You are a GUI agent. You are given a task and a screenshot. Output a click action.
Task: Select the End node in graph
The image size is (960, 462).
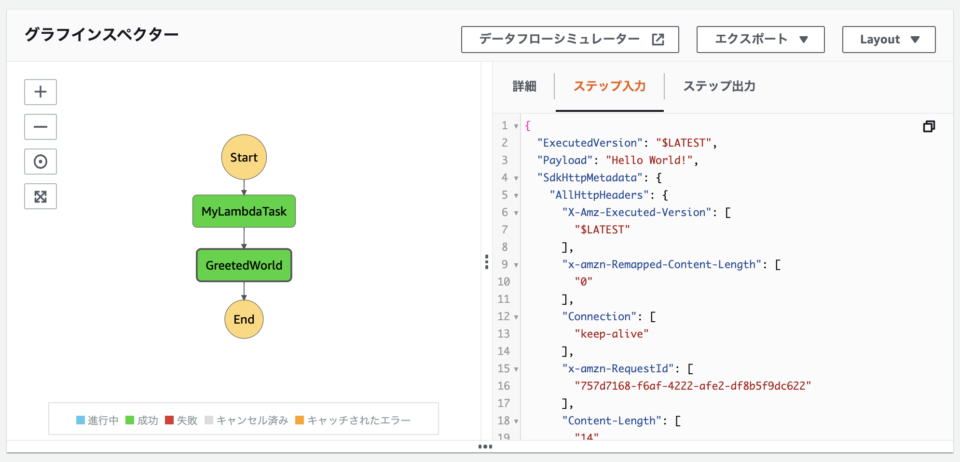244,319
